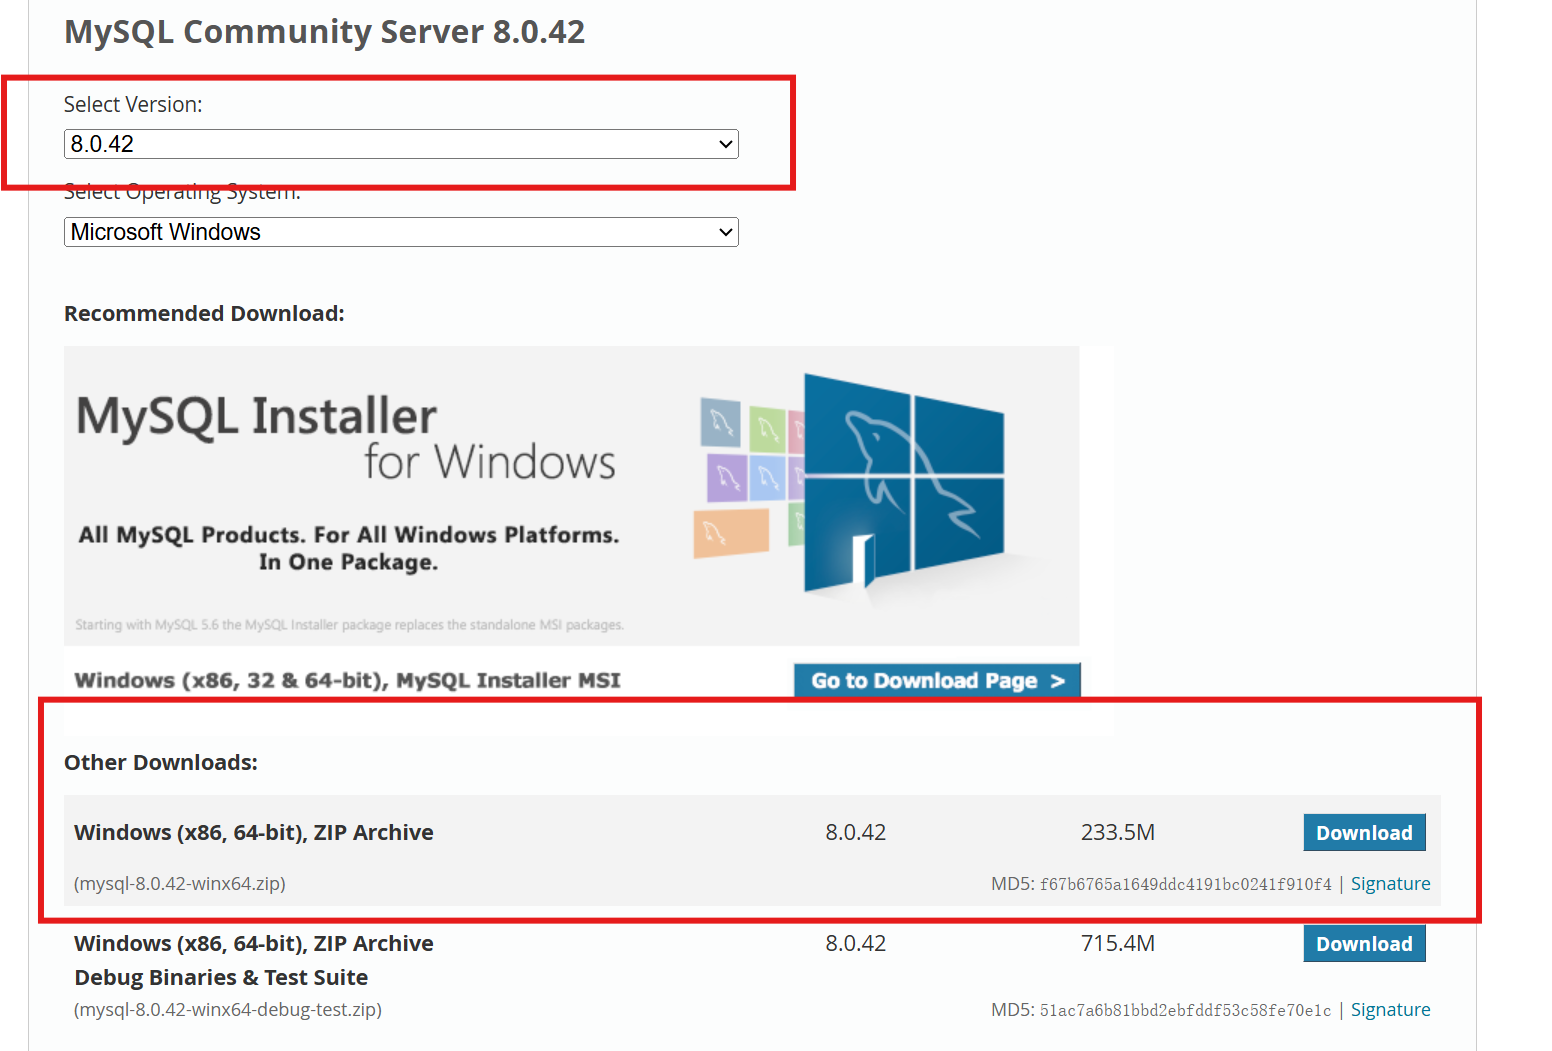This screenshot has height=1051, width=1552.
Task: Open Signature link for mysql-8.0.42-winx64.zip
Action: click(1390, 884)
